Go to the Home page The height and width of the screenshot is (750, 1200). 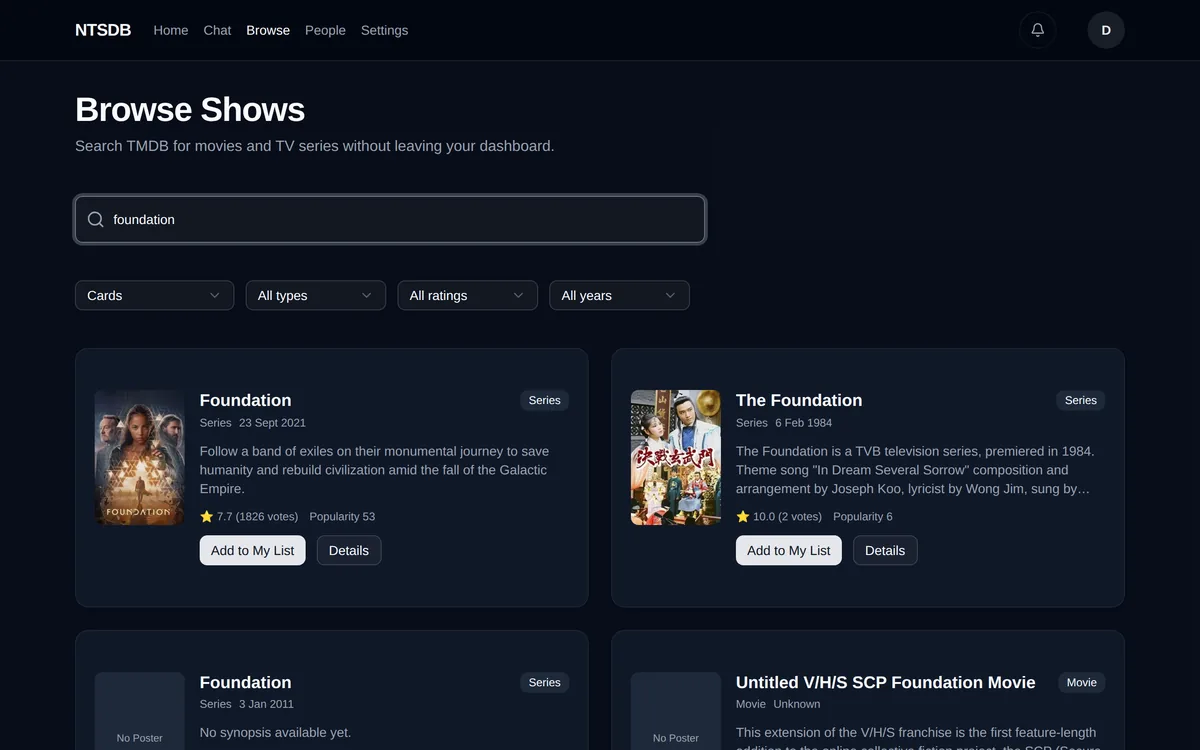(x=171, y=30)
